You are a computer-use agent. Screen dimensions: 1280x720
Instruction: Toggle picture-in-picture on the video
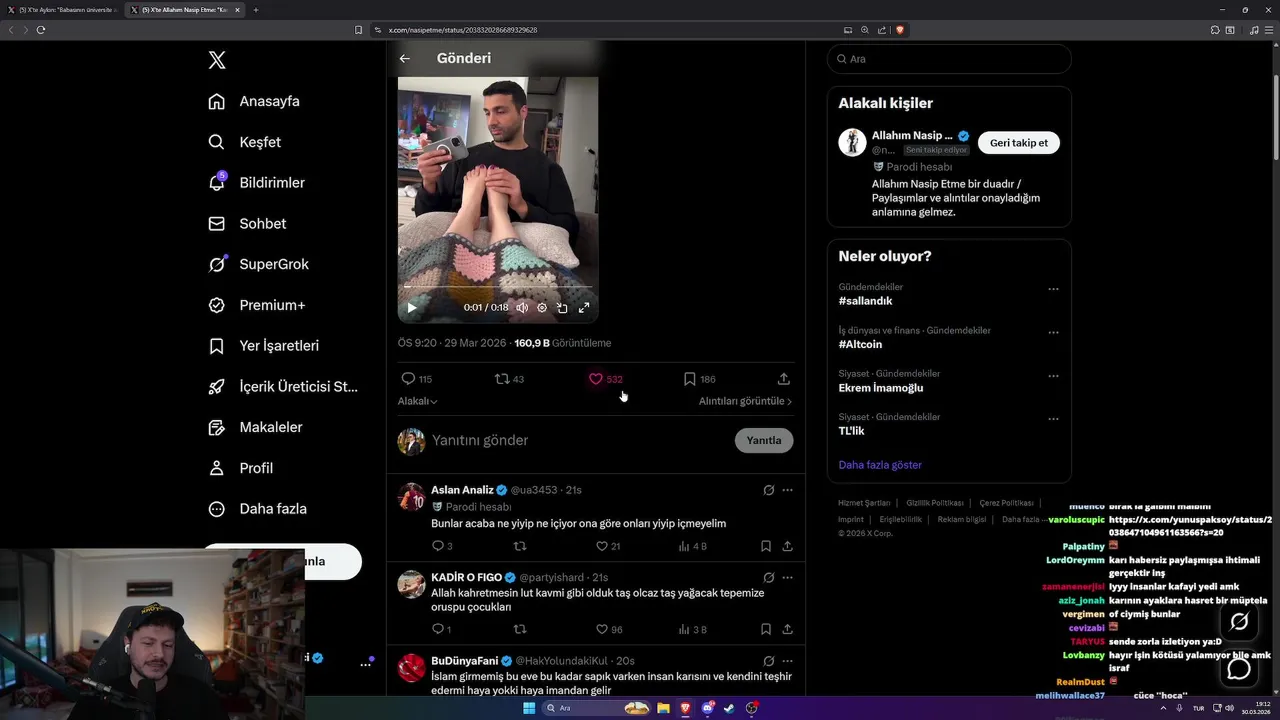562,308
